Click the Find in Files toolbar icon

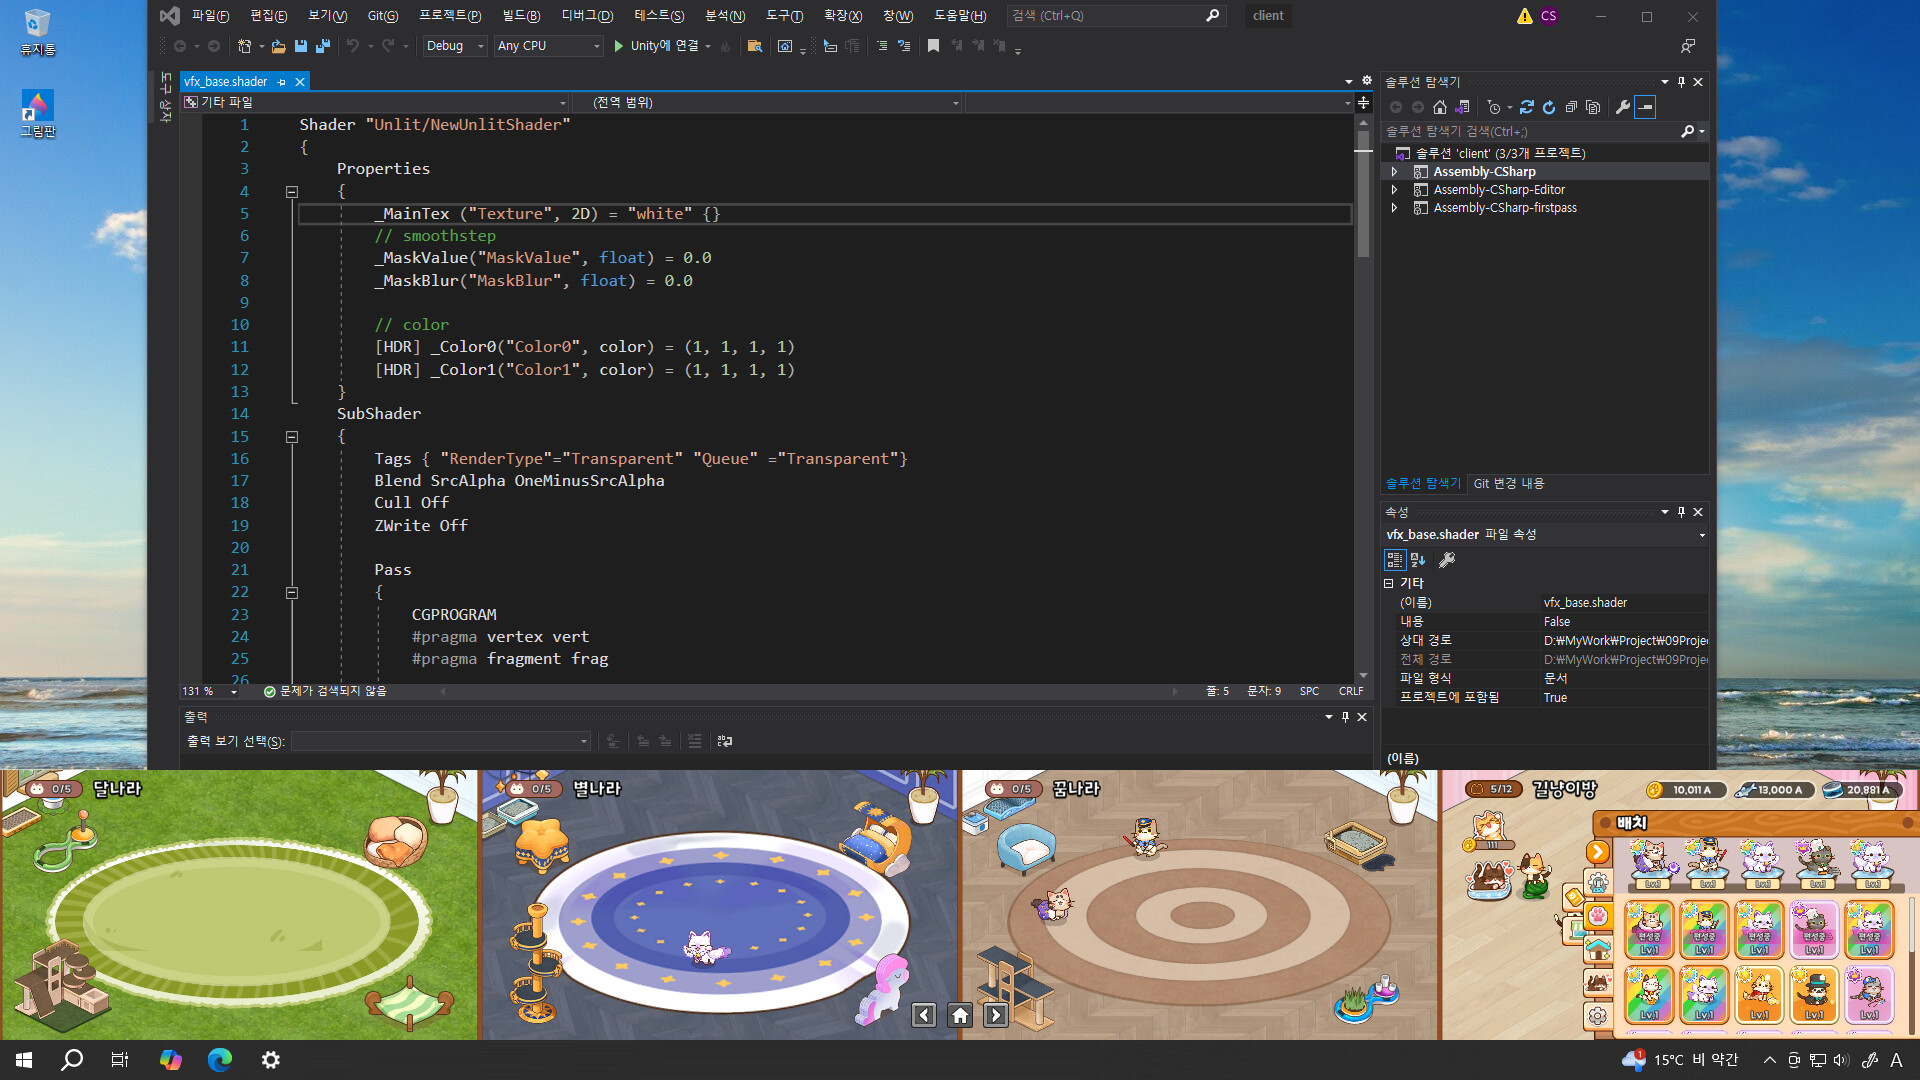755,46
